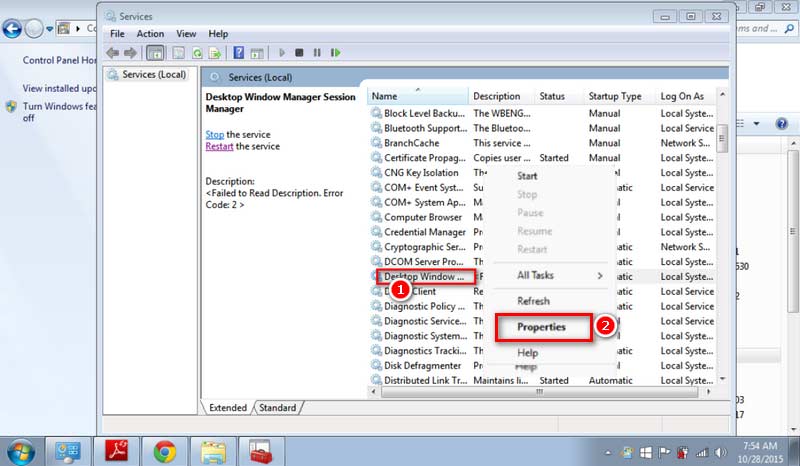Select the BranchCache service row

click(542, 143)
